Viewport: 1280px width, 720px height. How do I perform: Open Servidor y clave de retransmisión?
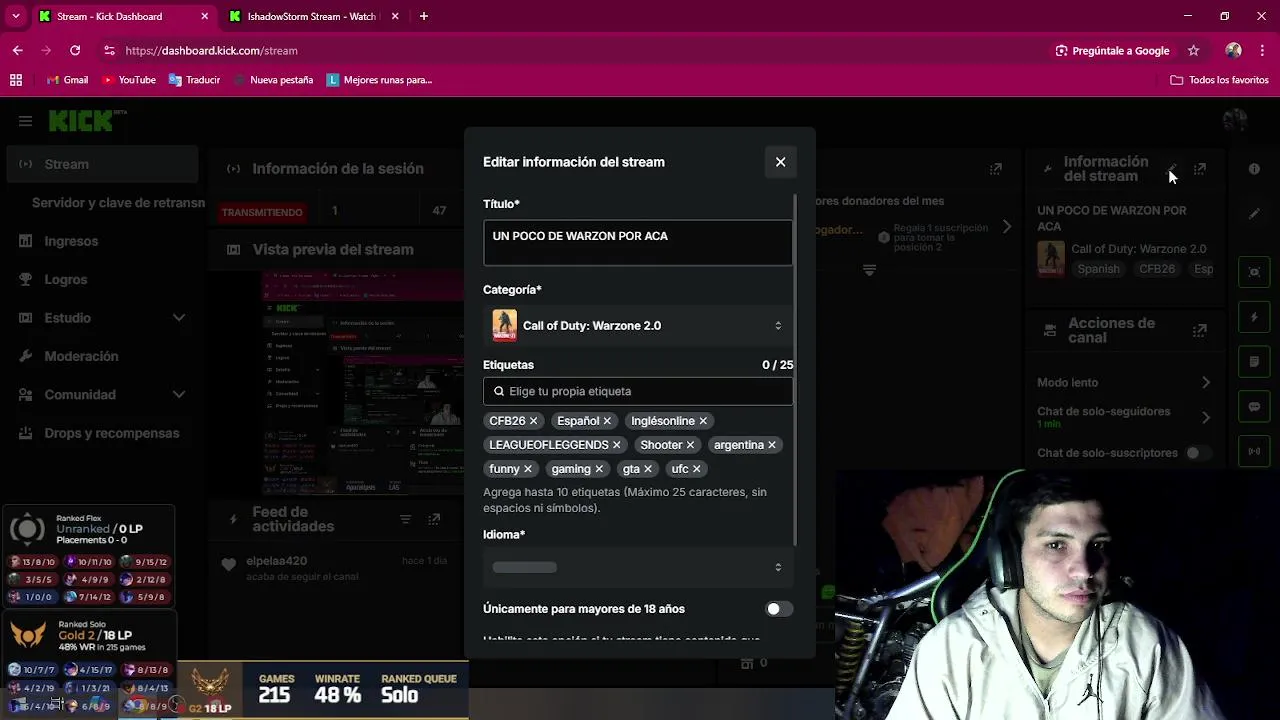118,202
